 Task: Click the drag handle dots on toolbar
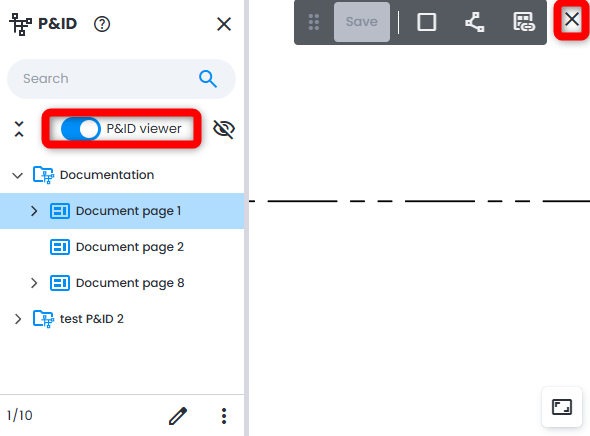click(x=314, y=22)
